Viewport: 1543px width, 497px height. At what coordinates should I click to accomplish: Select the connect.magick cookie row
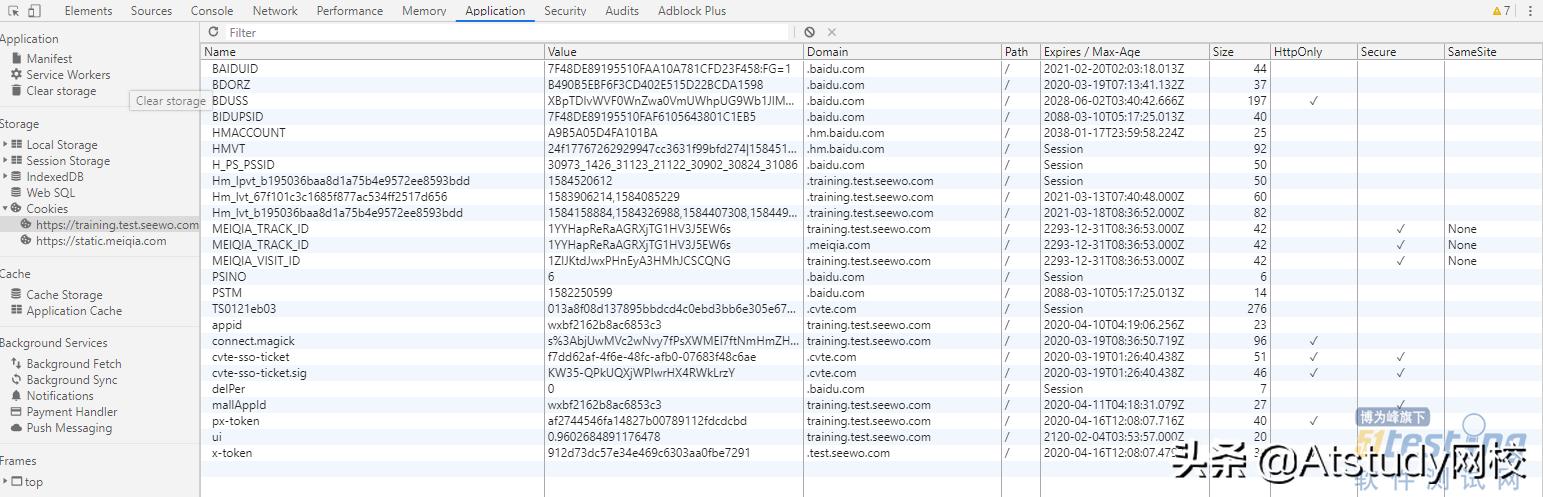[871, 341]
